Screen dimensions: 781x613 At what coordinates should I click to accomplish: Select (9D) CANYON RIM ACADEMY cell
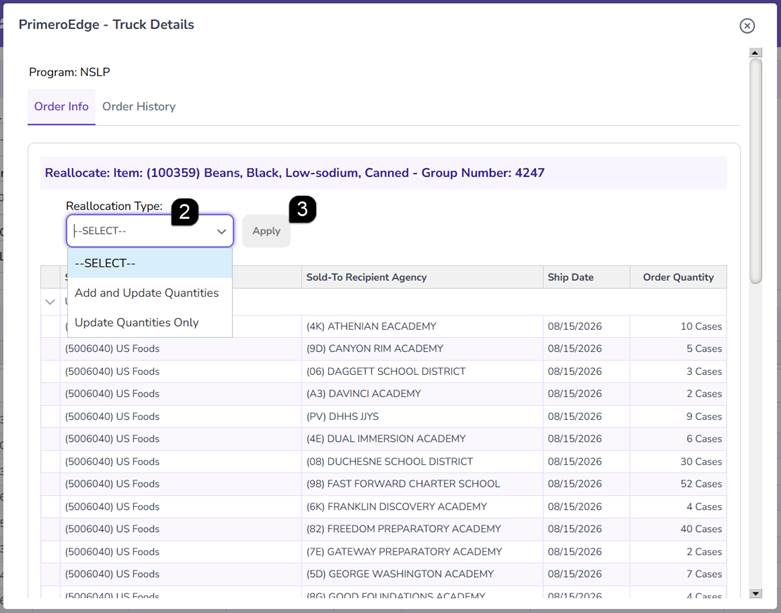[x=422, y=349]
